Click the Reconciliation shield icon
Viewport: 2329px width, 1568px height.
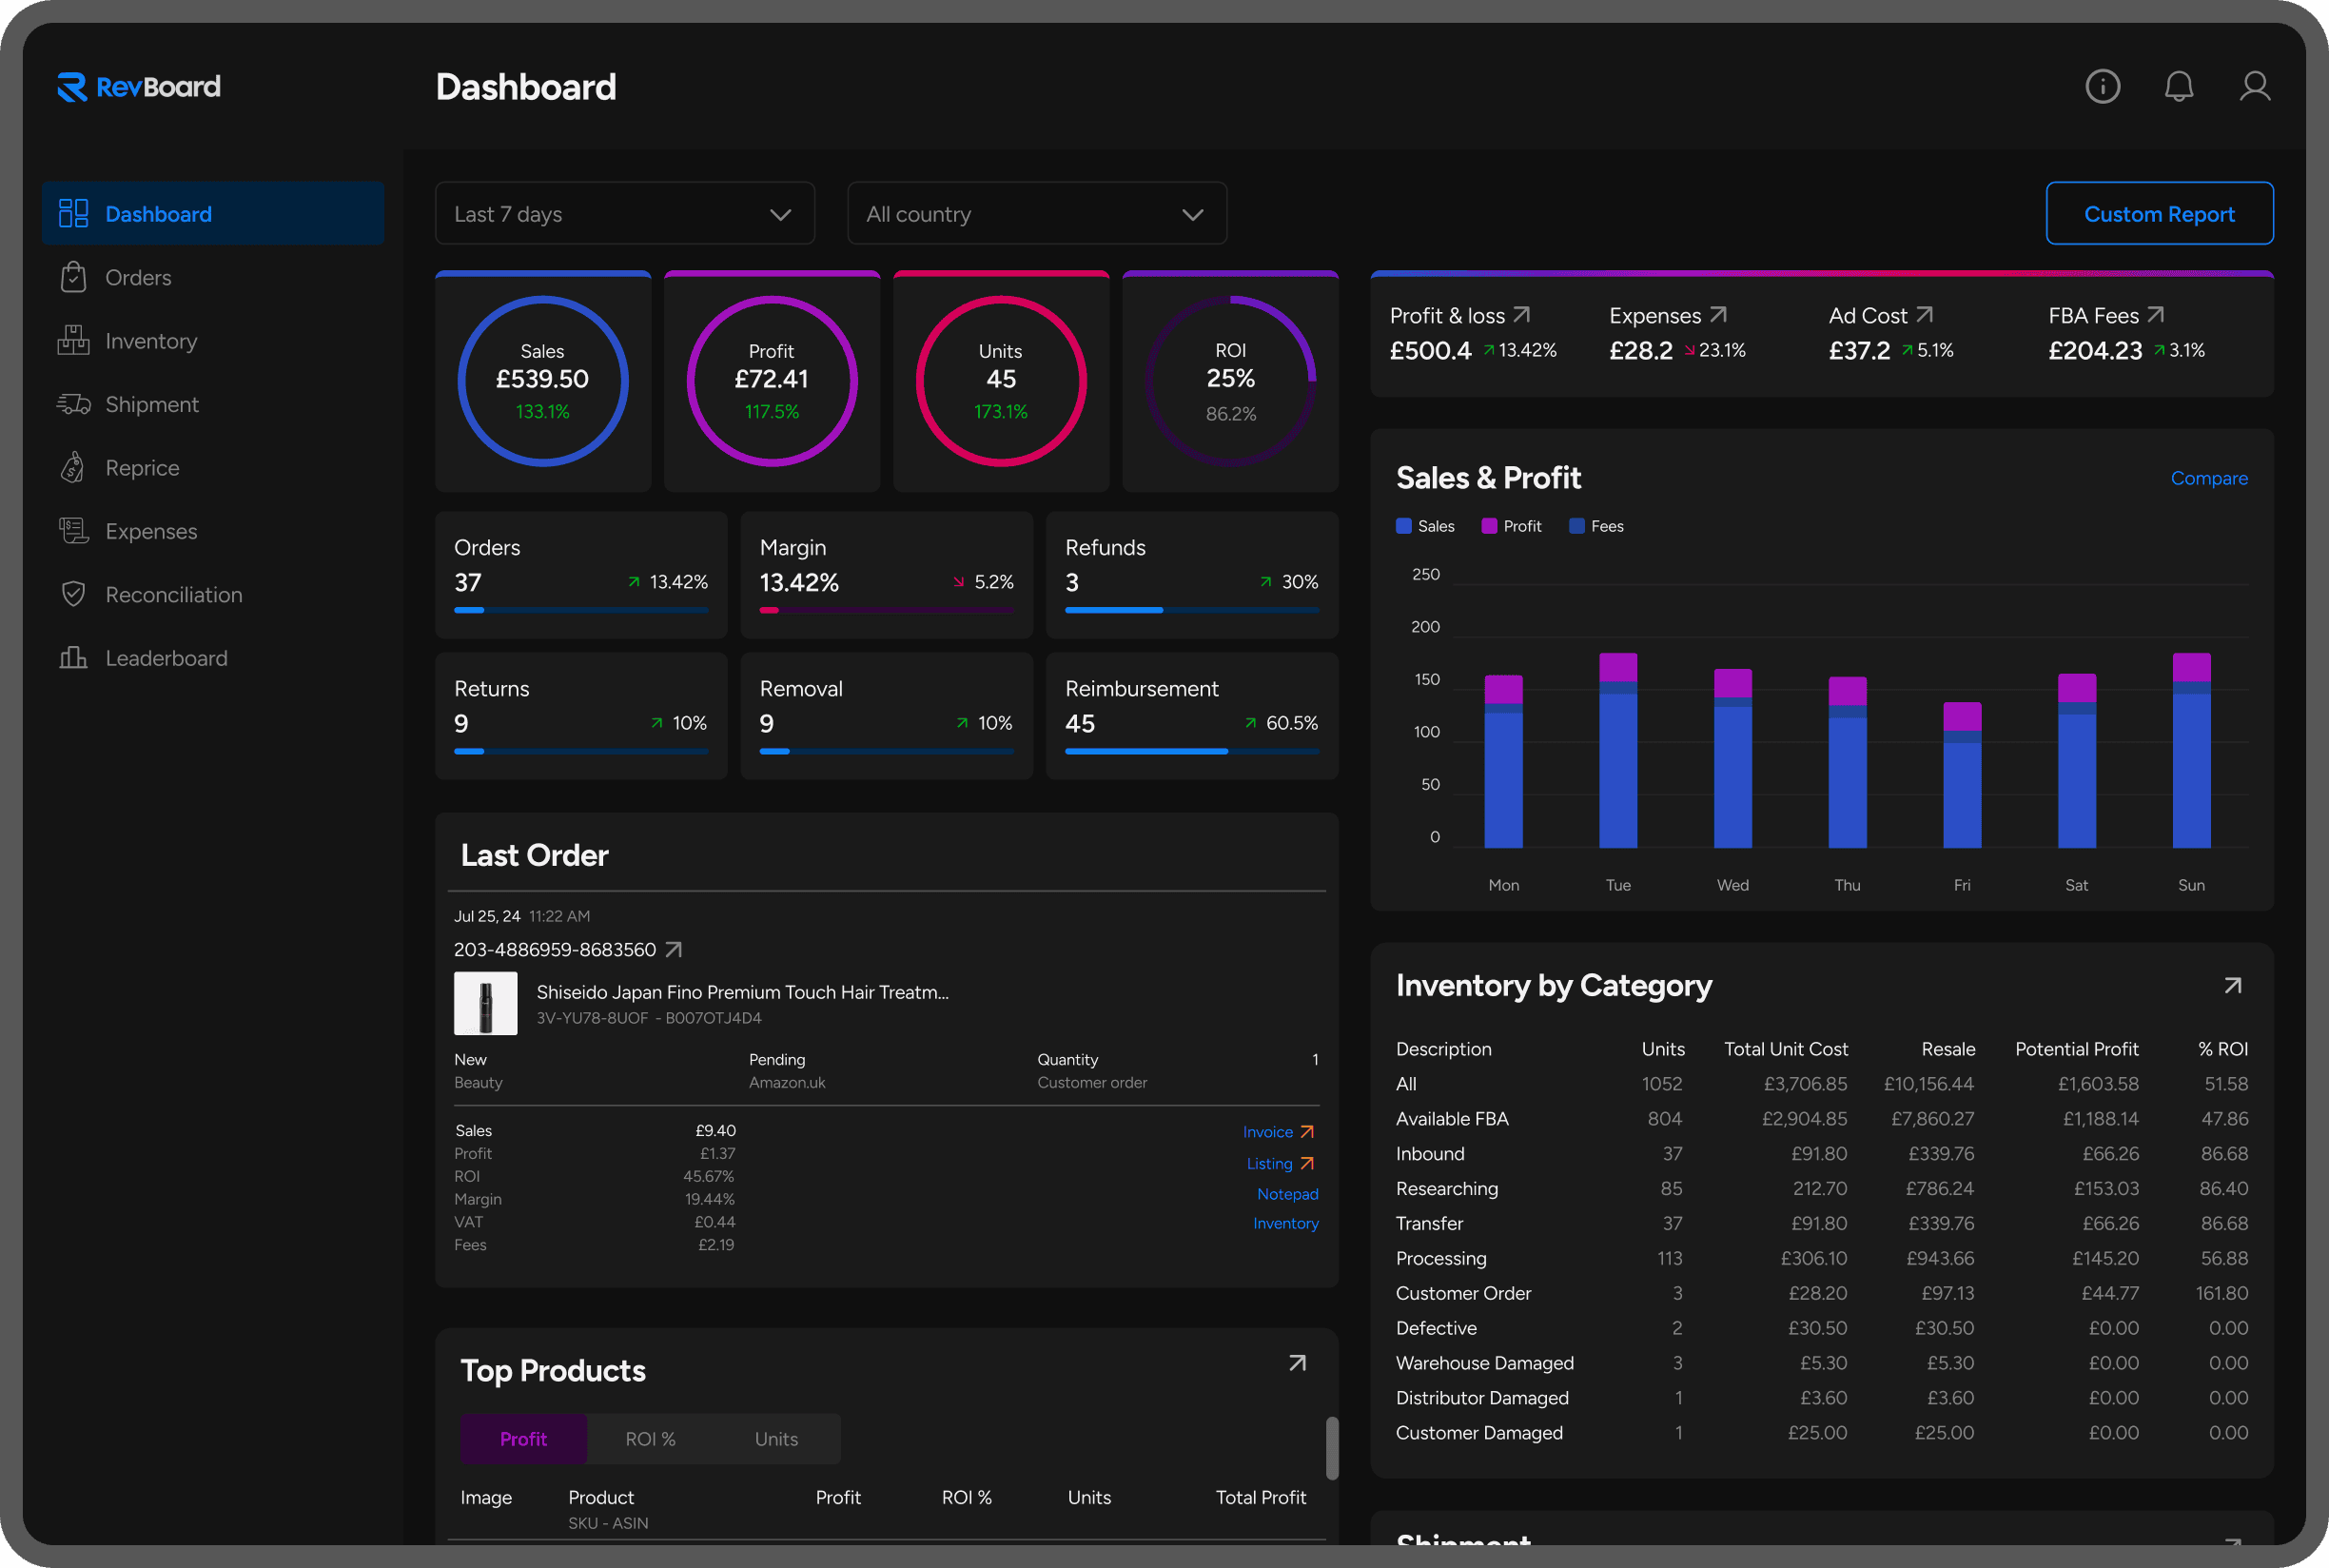pyautogui.click(x=73, y=594)
